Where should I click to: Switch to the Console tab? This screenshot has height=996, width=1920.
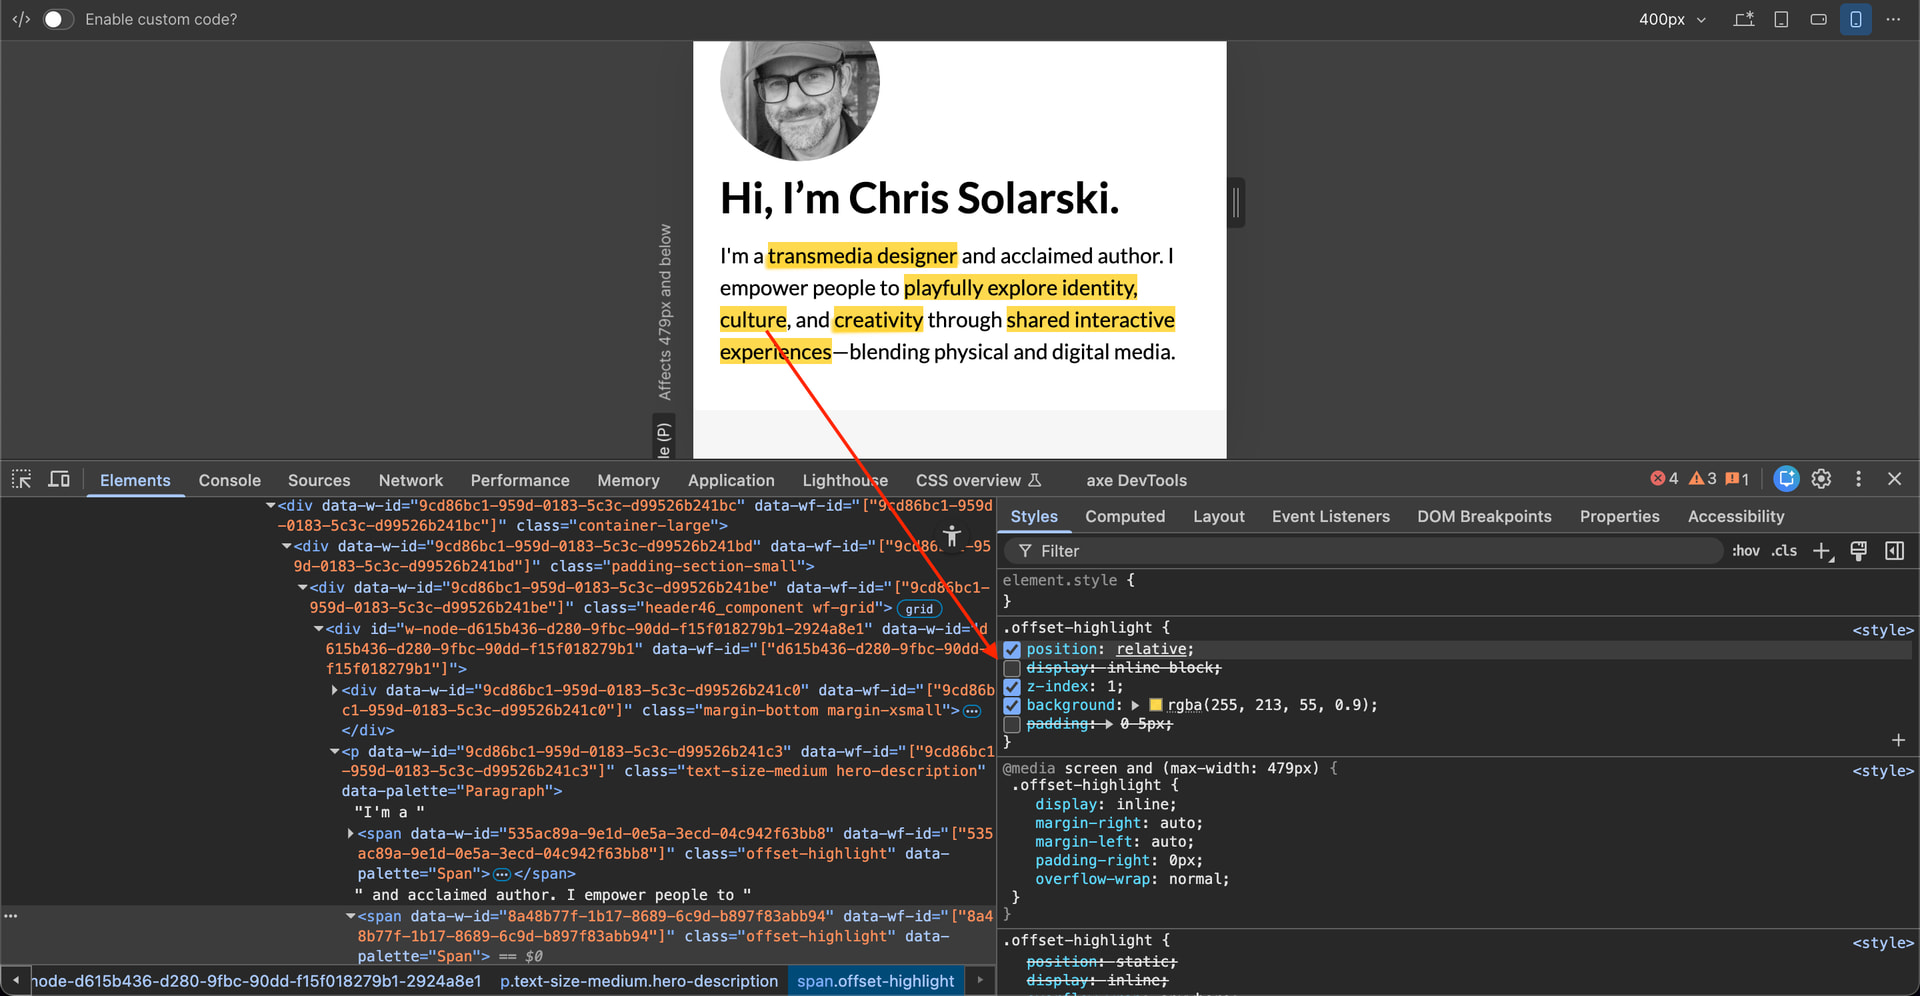tap(229, 481)
